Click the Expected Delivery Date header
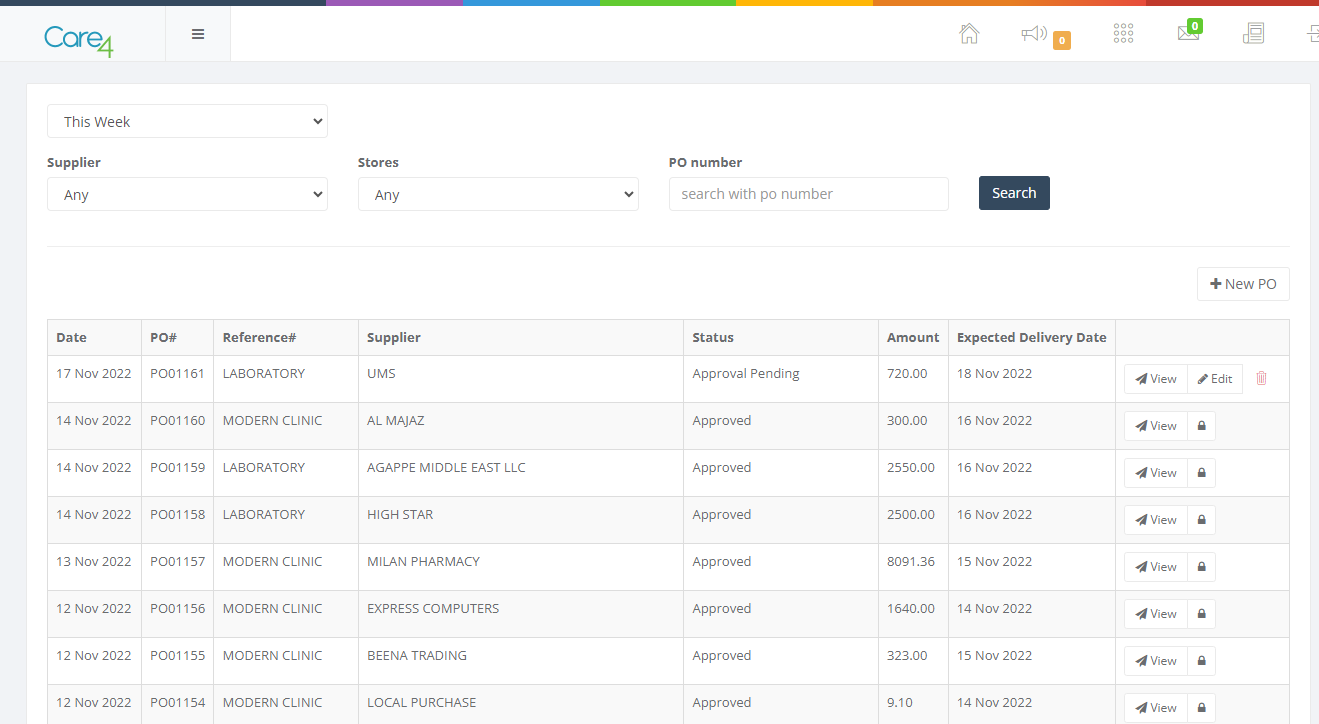This screenshot has height=724, width=1319. click(x=1032, y=338)
